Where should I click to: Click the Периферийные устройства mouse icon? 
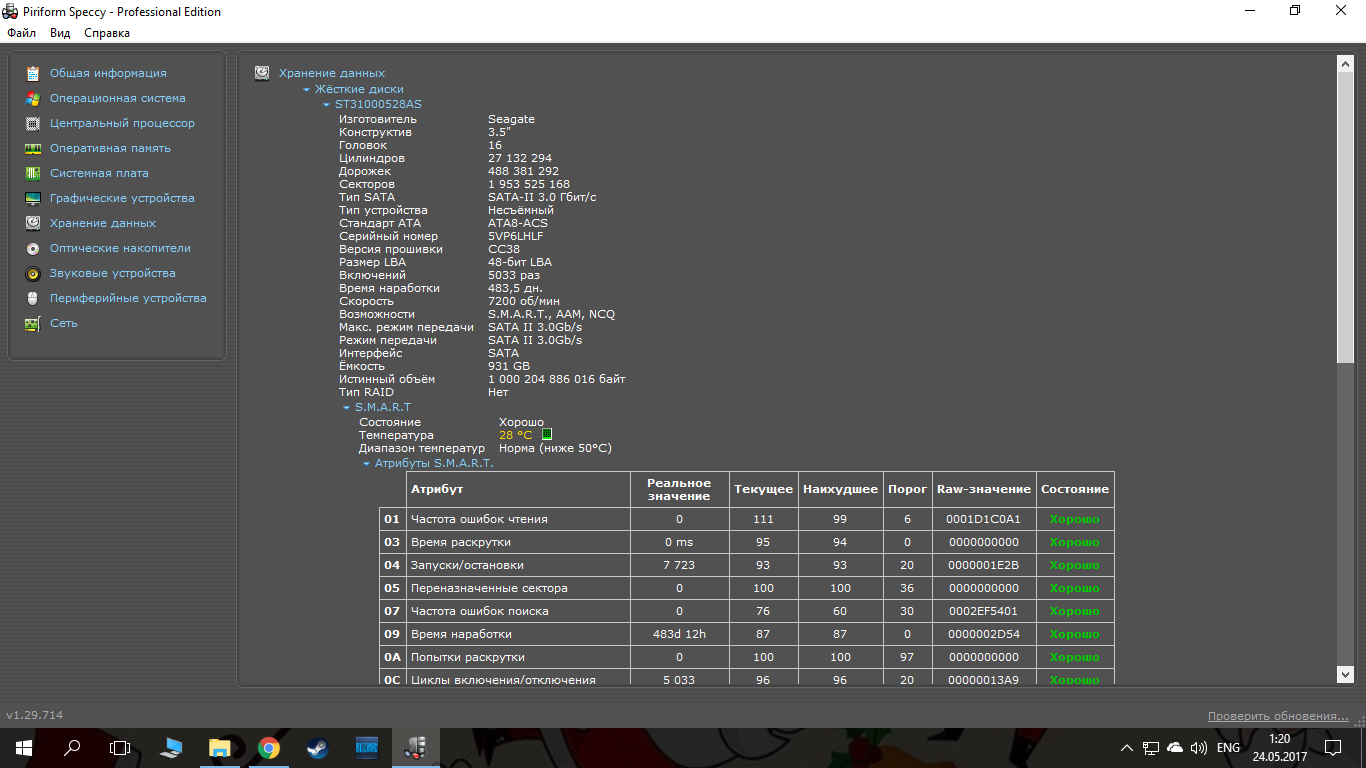[33, 298]
